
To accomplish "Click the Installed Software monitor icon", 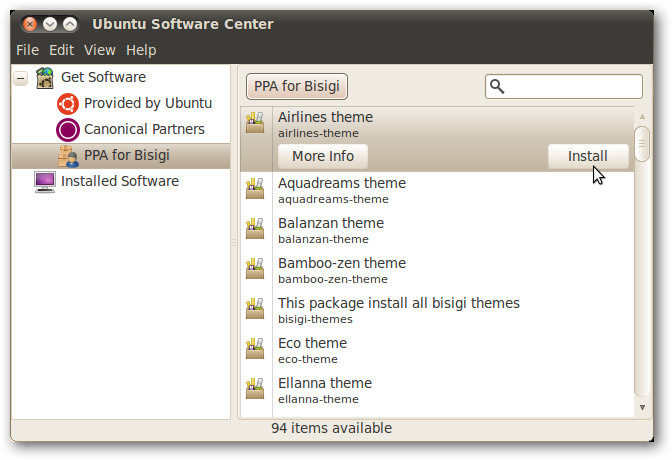I will click(45, 182).
